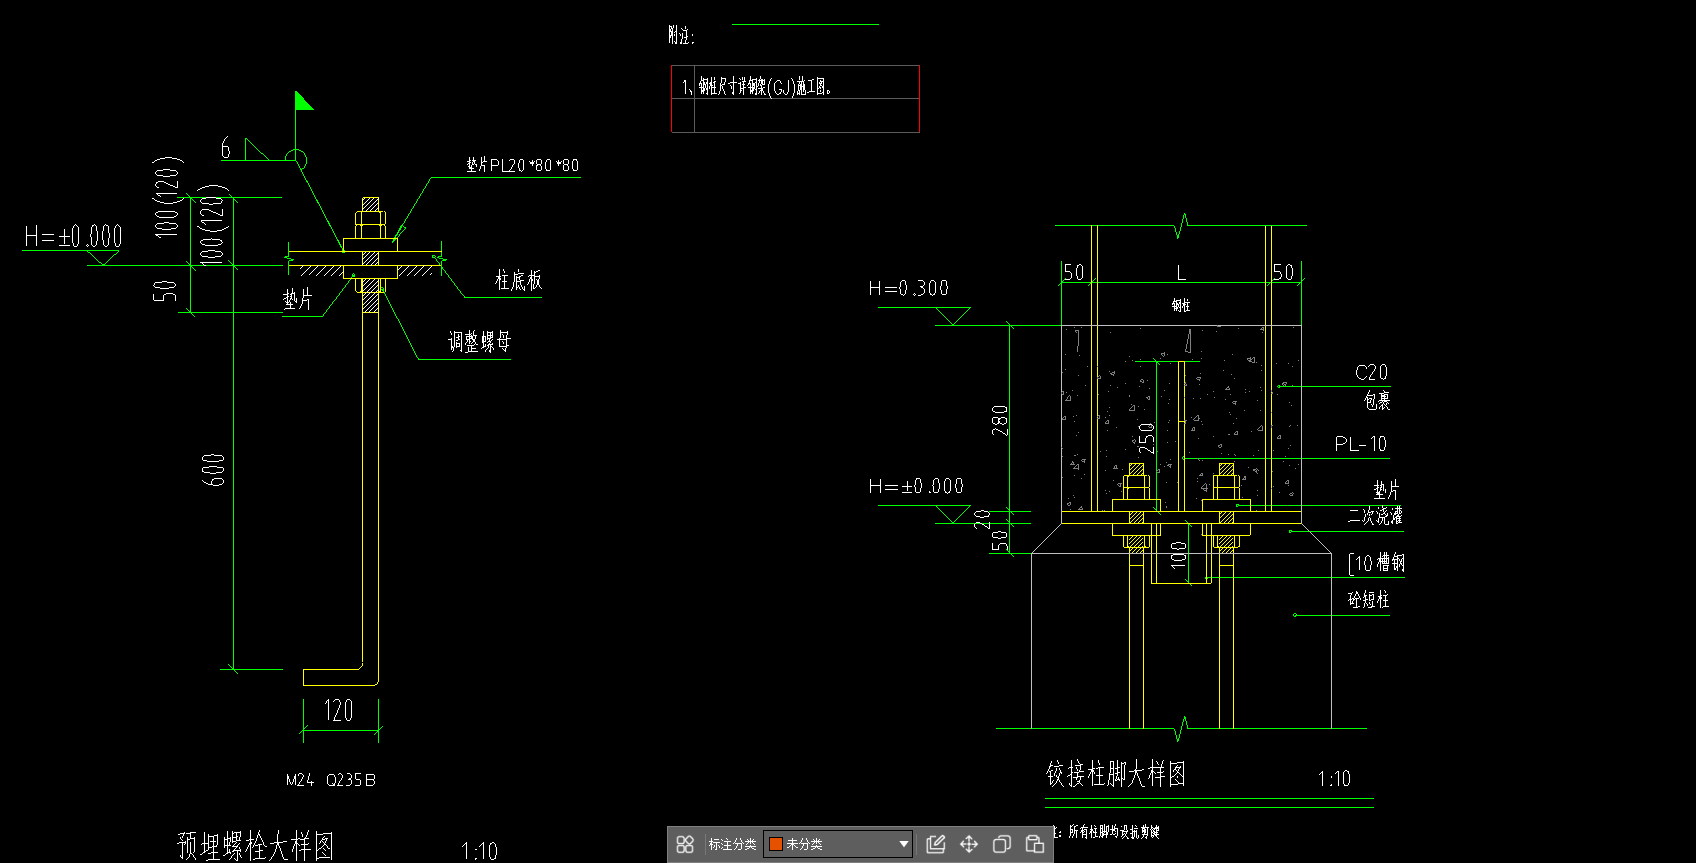1696x863 pixels.
Task: Click the copy icon in annotation toolbar
Action: coord(1001,845)
